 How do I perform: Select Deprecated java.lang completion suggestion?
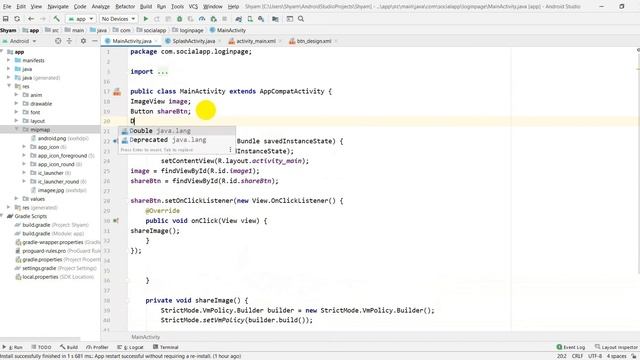click(177, 140)
